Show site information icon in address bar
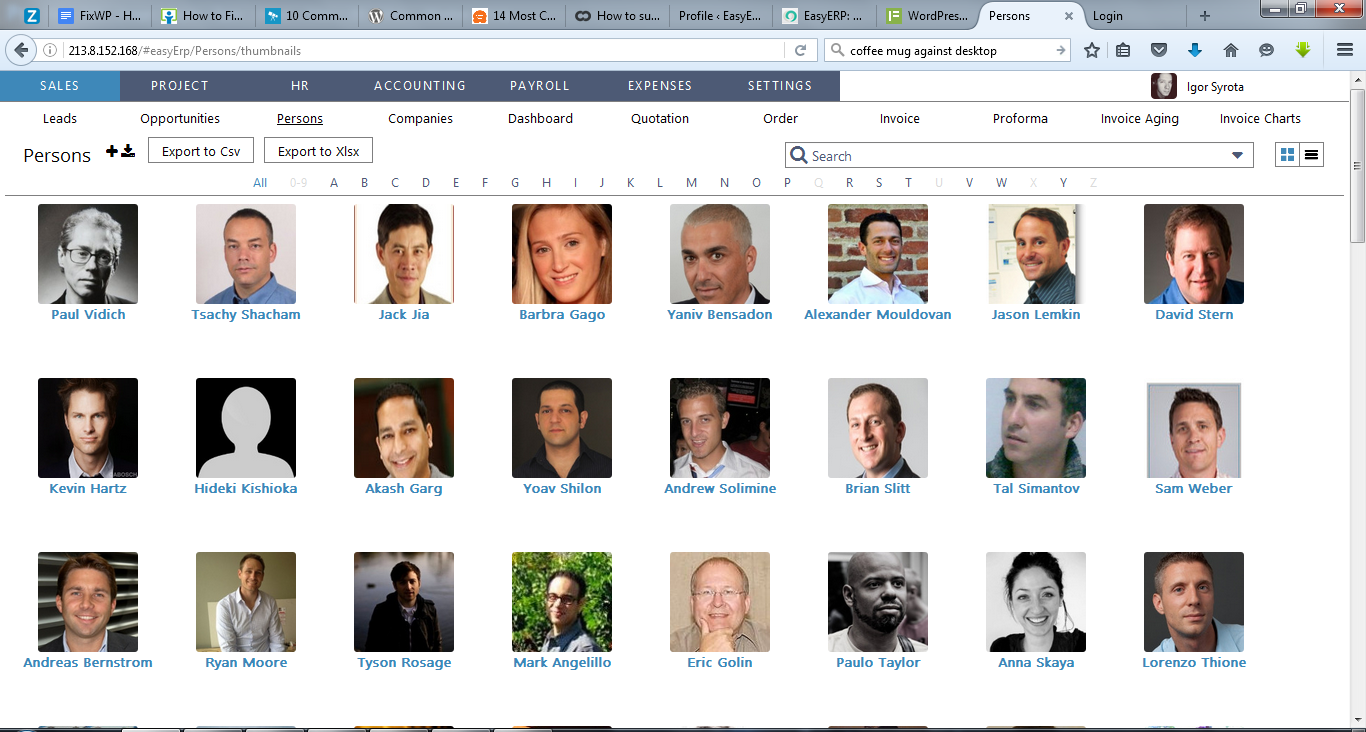 [x=50, y=50]
